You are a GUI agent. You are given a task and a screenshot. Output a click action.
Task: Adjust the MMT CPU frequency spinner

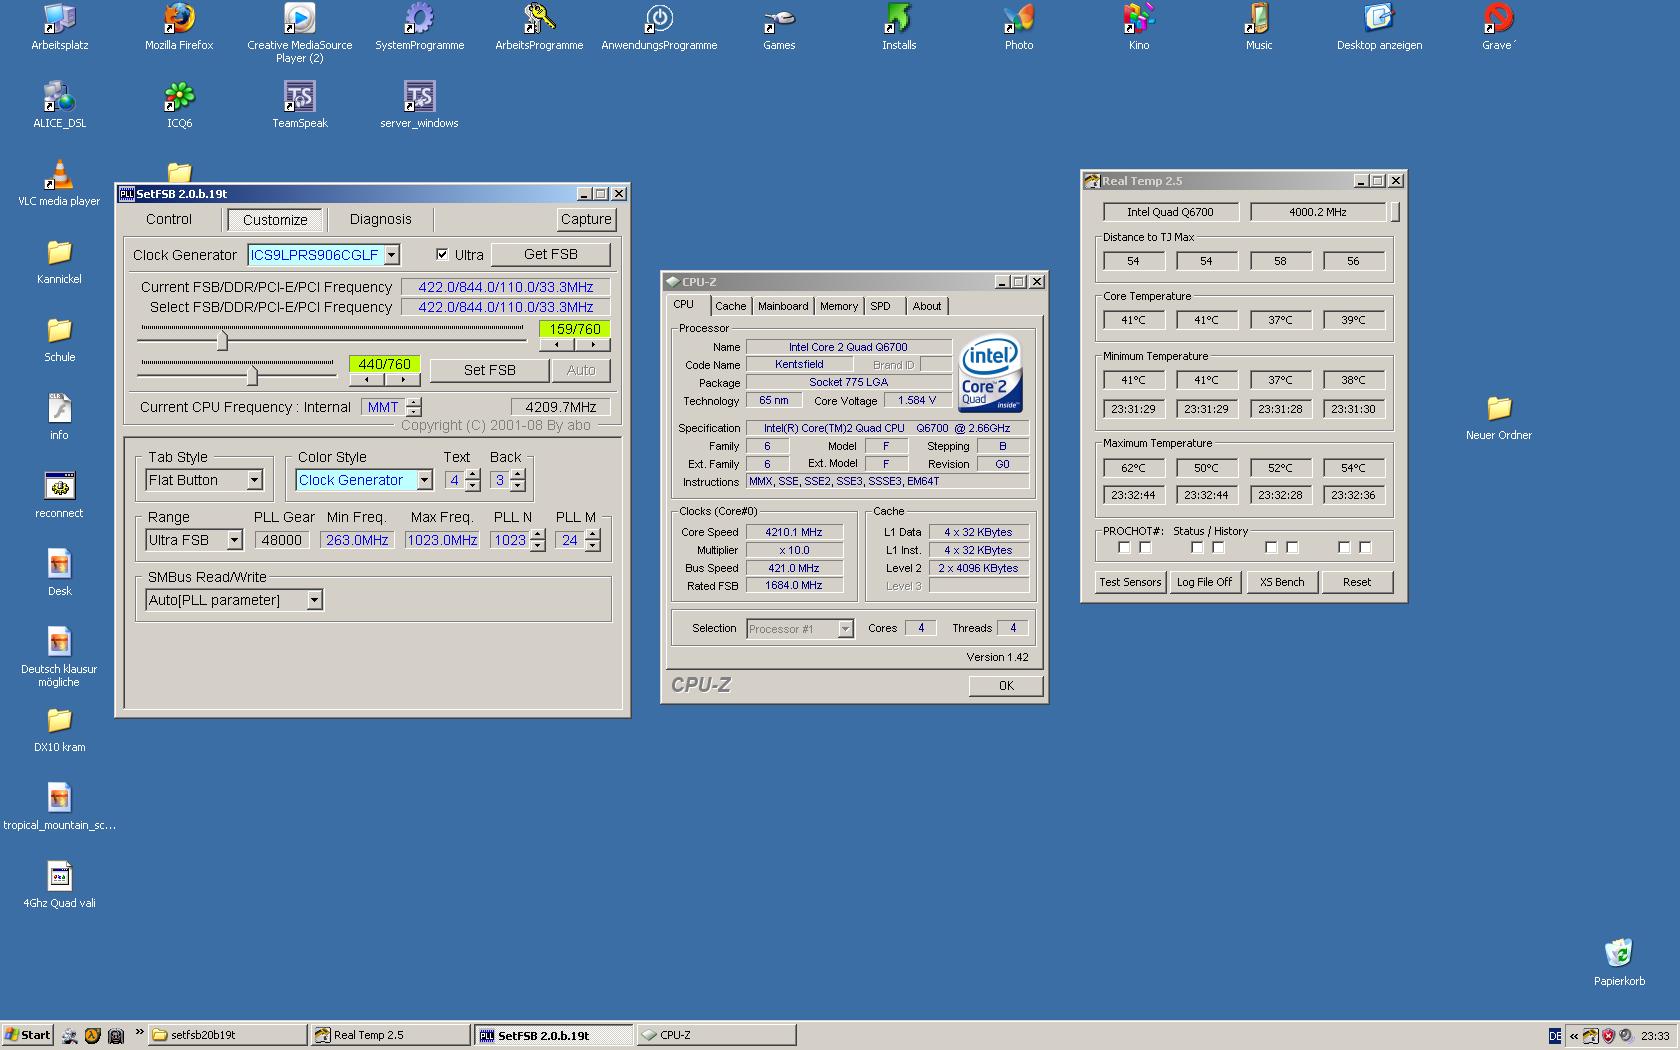pos(414,407)
